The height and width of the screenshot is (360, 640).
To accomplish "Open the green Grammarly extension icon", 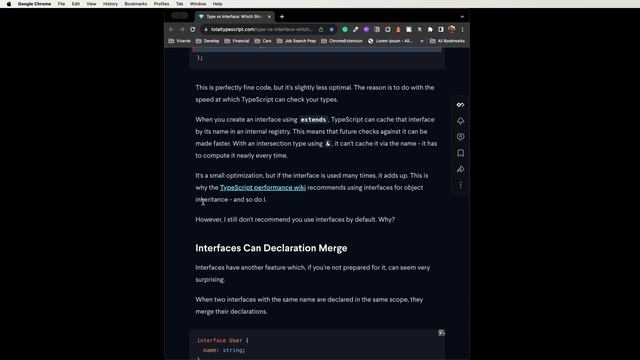I will [x=345, y=29].
